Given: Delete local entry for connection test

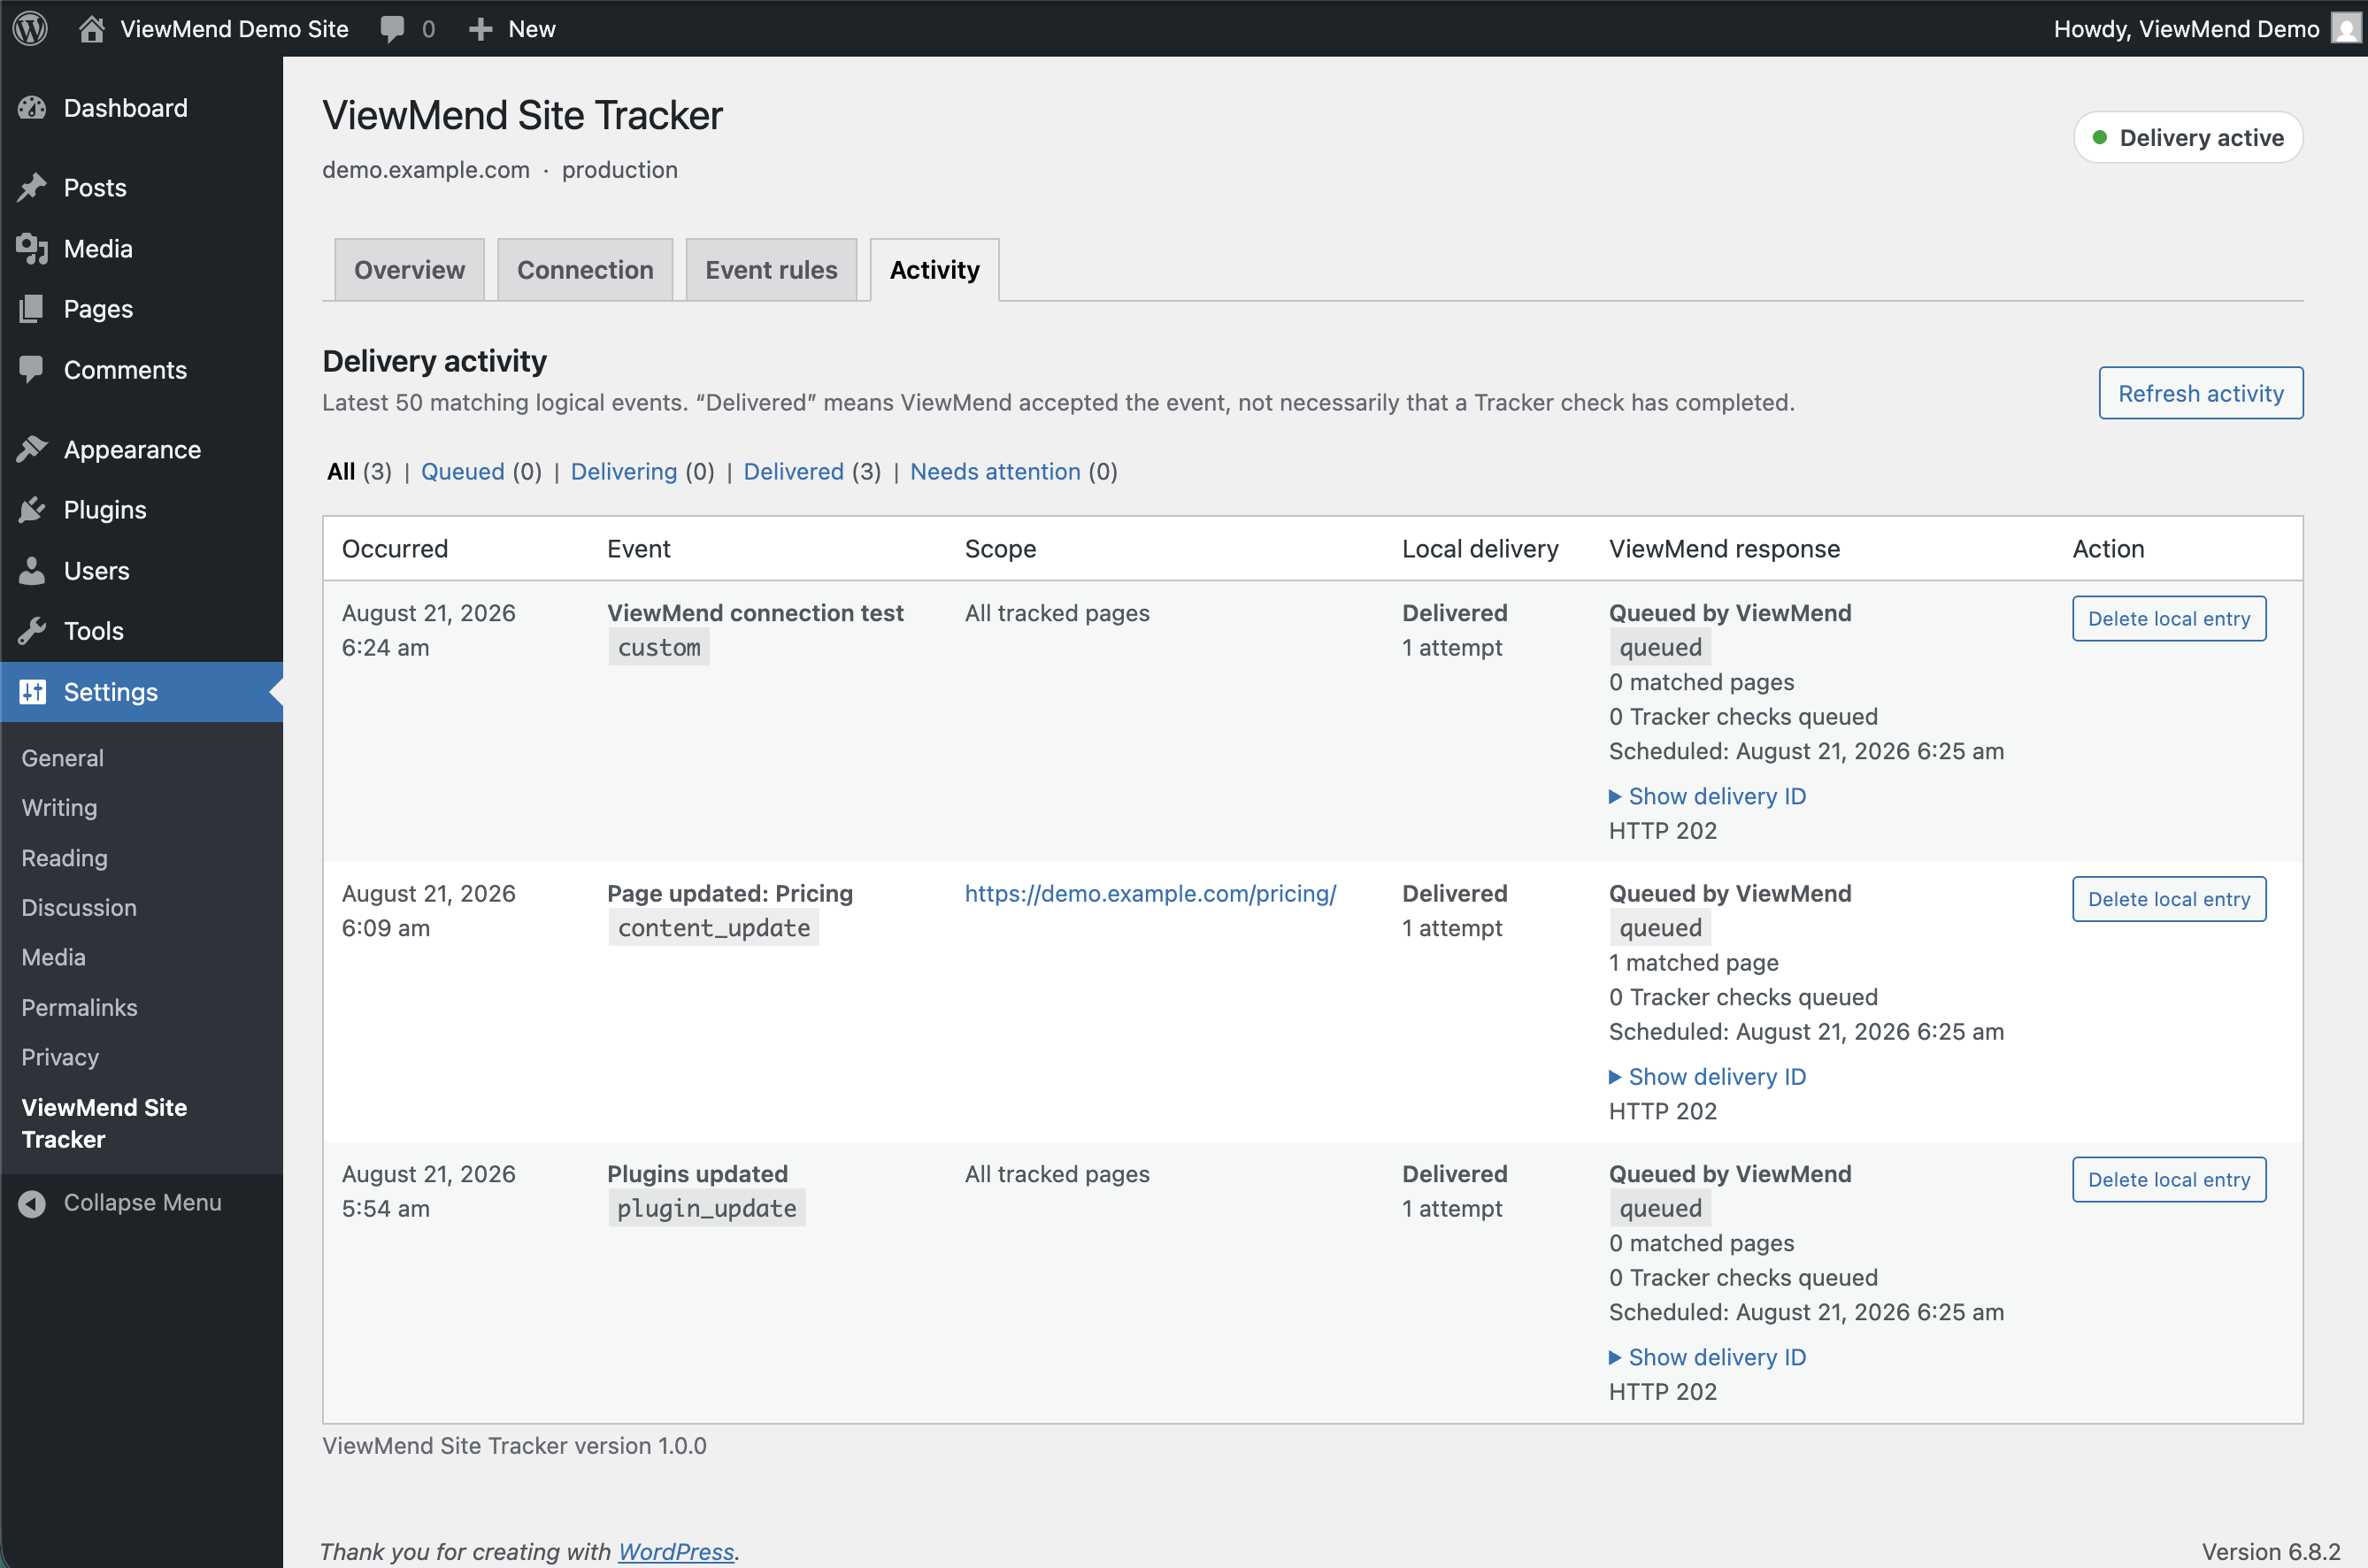Looking at the screenshot, I should tap(2168, 619).
